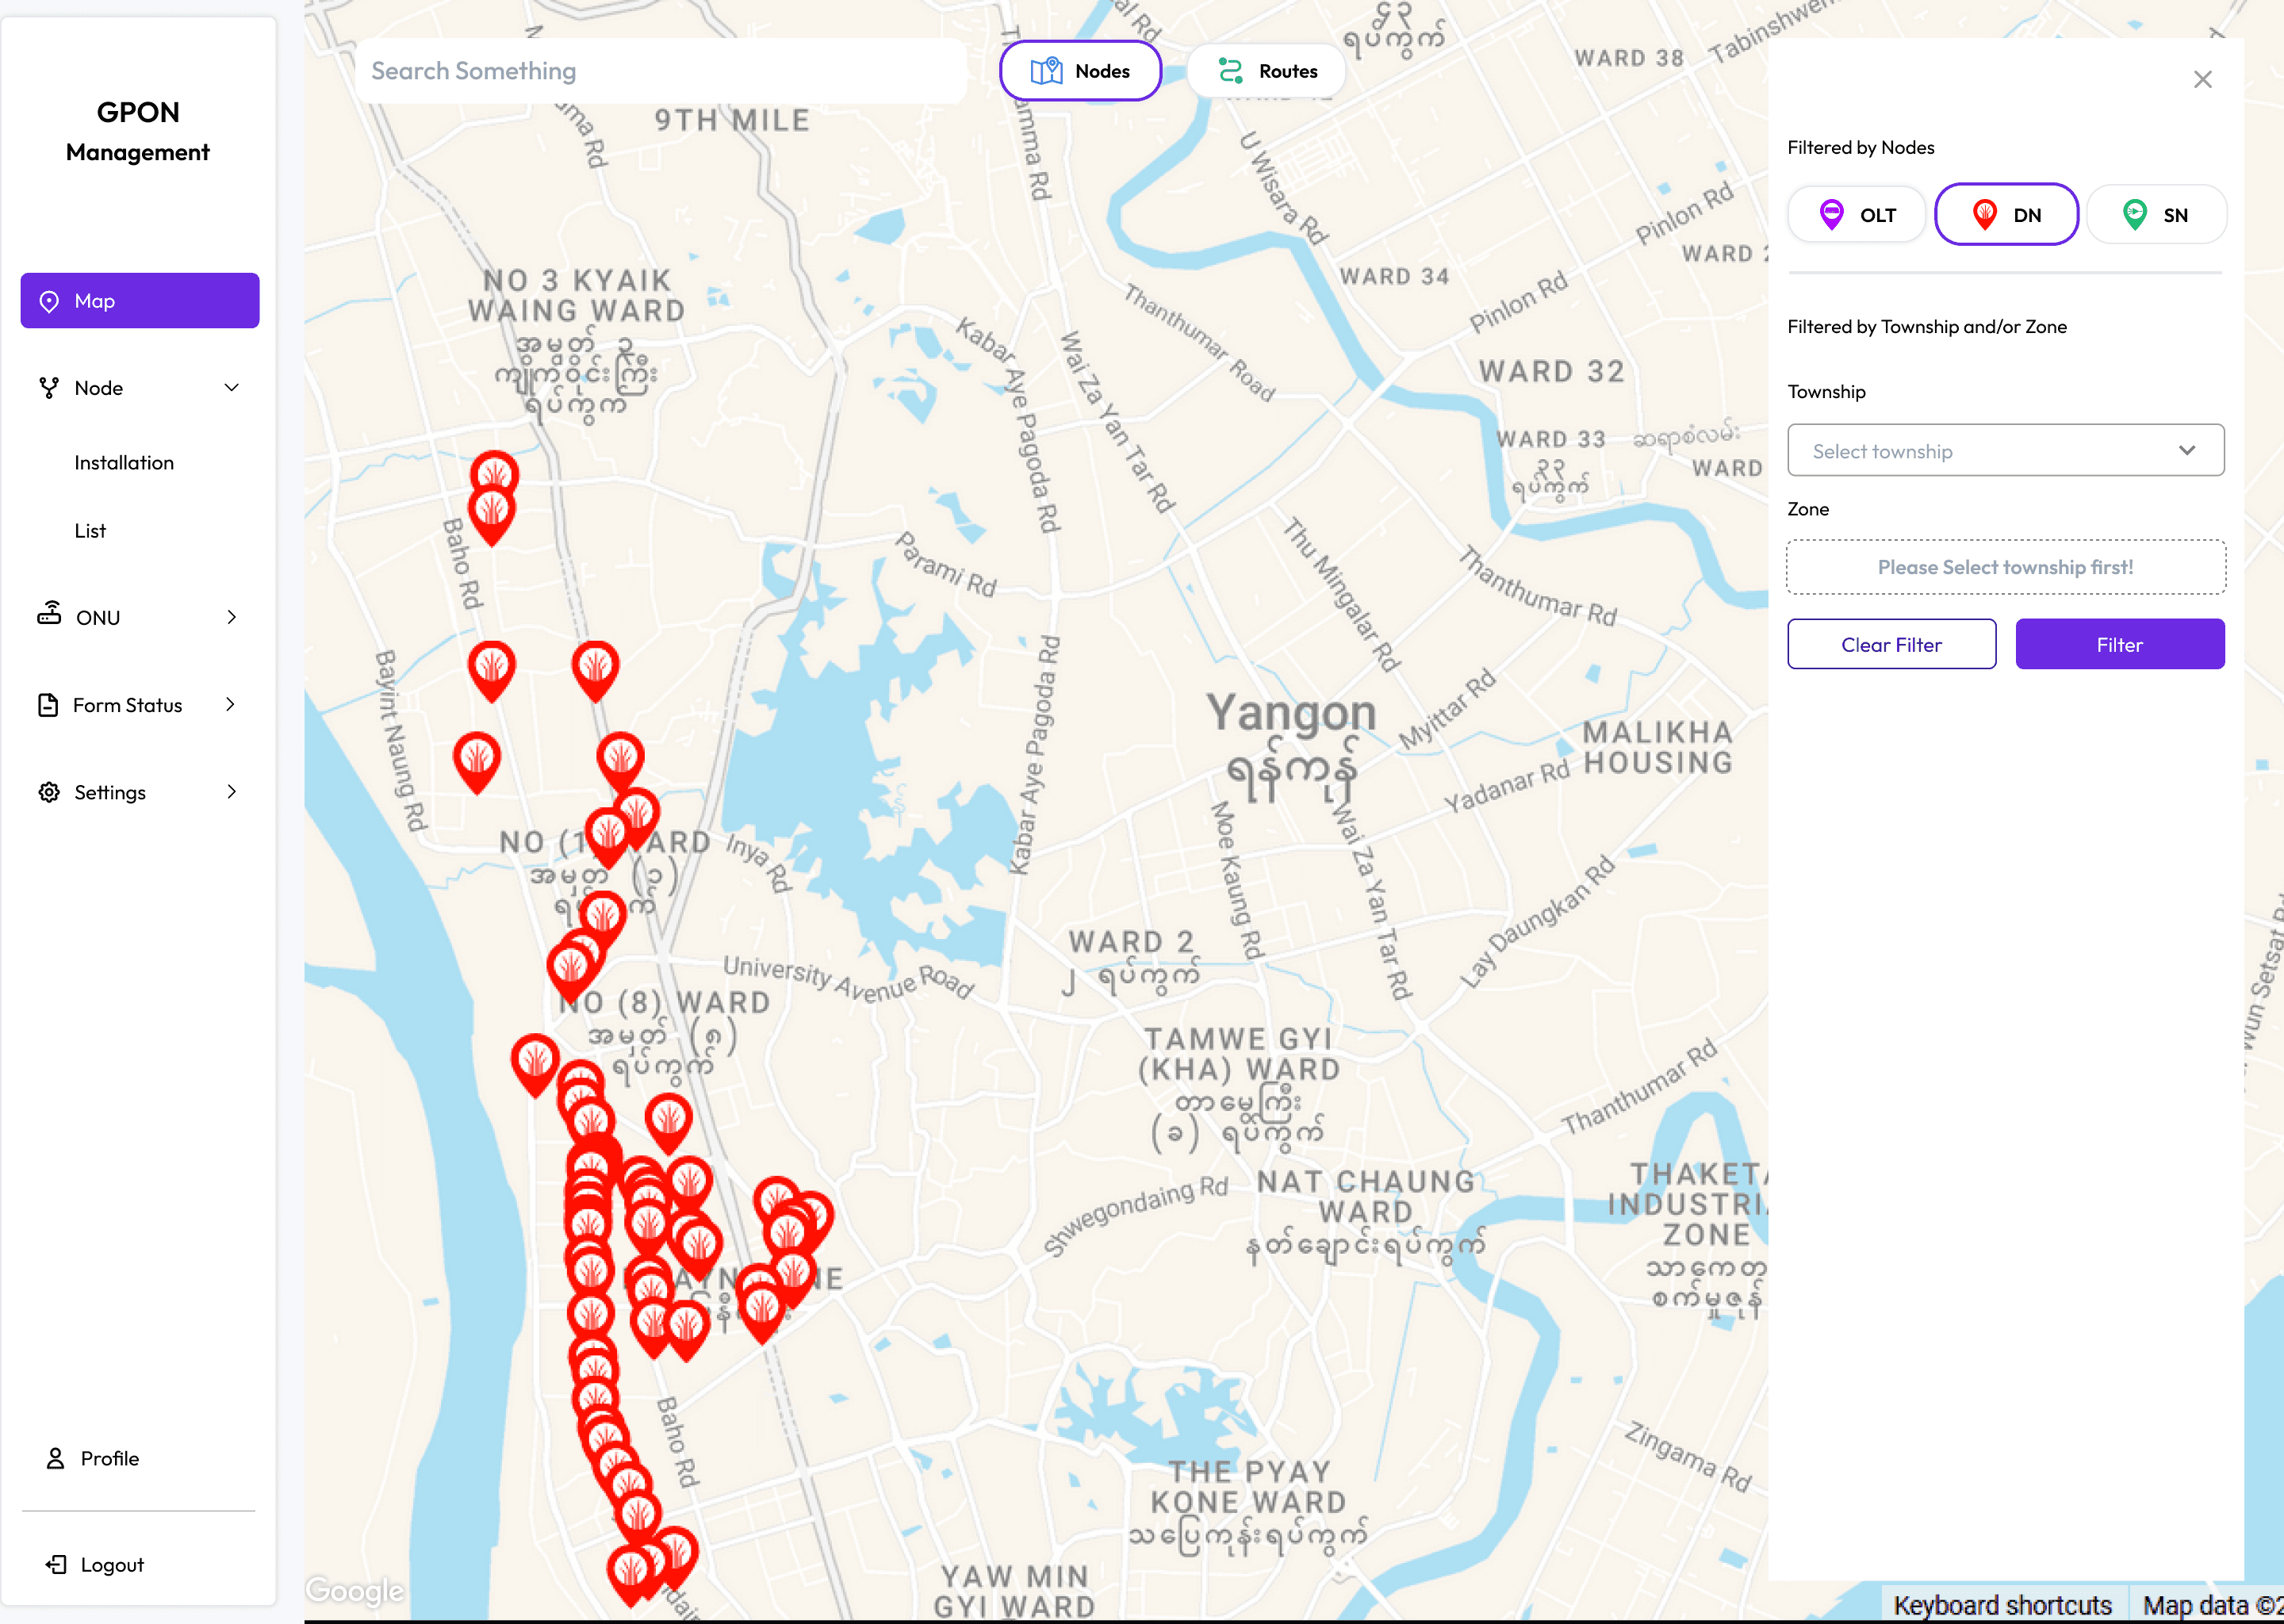Click the Clear Filter button
The height and width of the screenshot is (1624, 2284).
tap(1891, 645)
